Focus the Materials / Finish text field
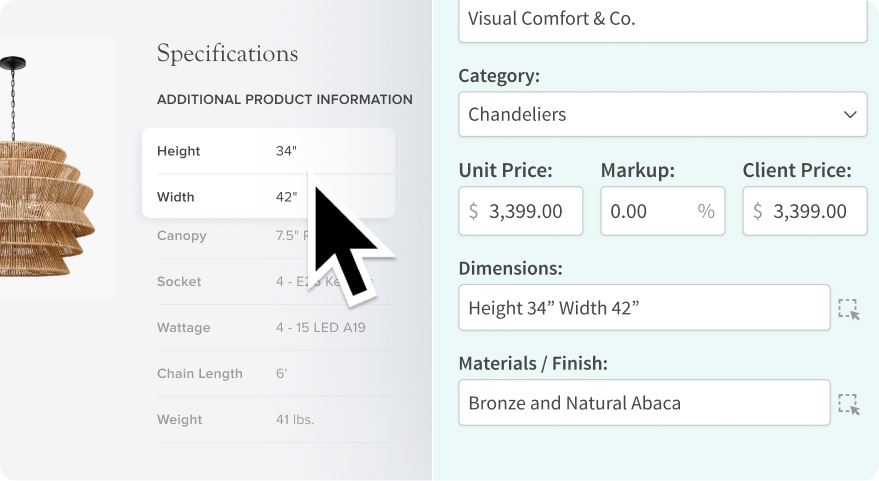 (x=644, y=403)
